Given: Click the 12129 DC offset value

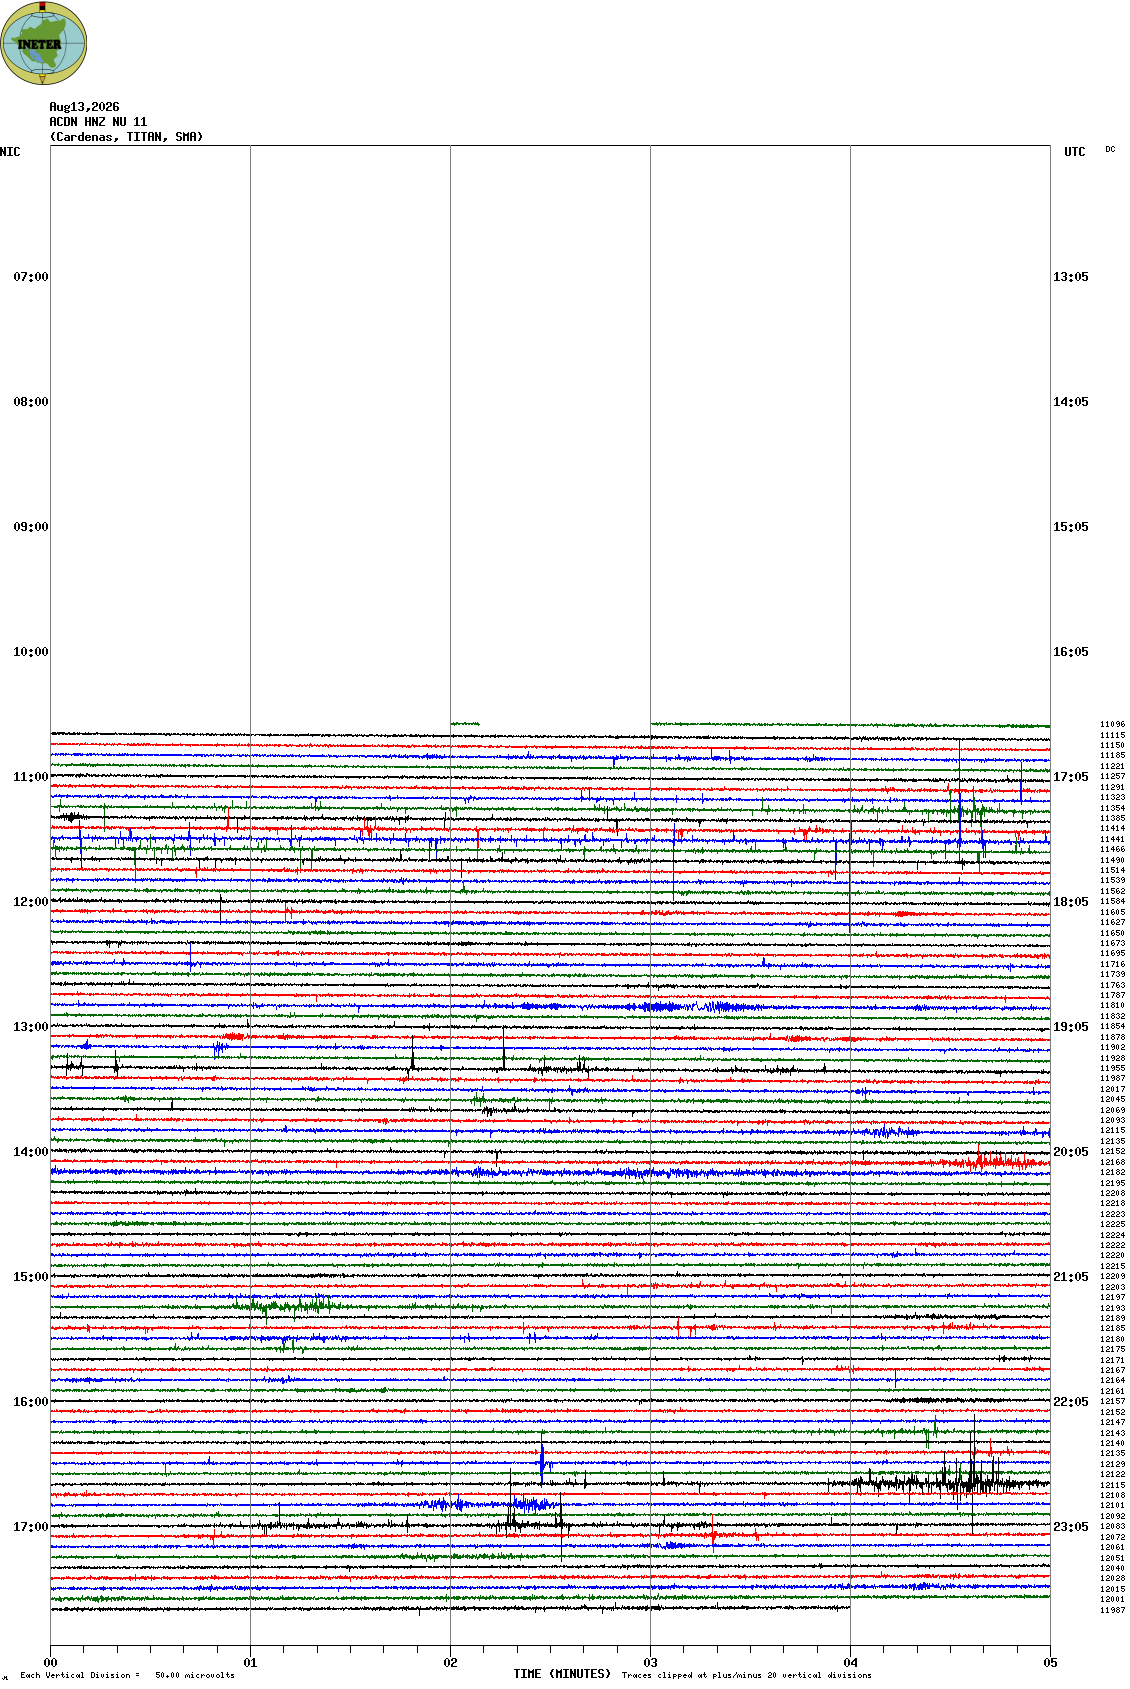Looking at the screenshot, I should [x=1112, y=1464].
